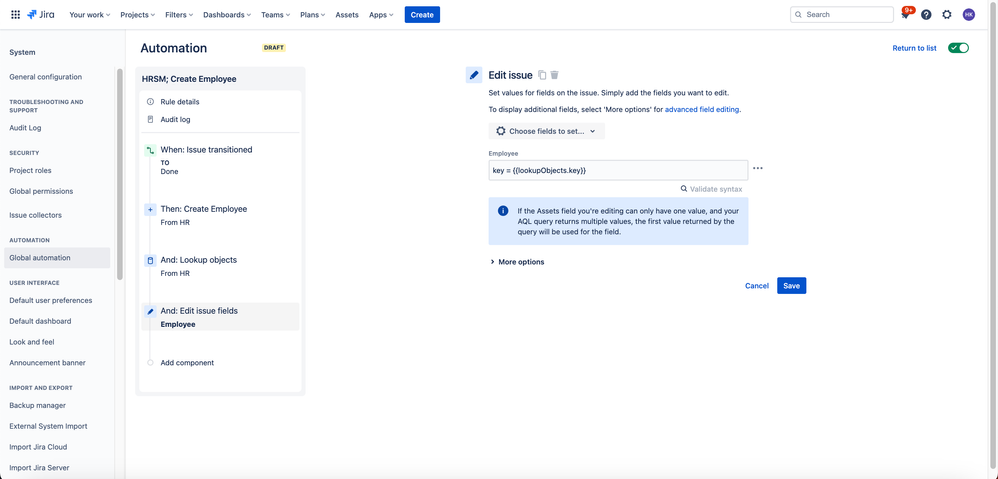Viewport: 998px width, 479px height.
Task: Click Add component
Action: click(x=187, y=363)
